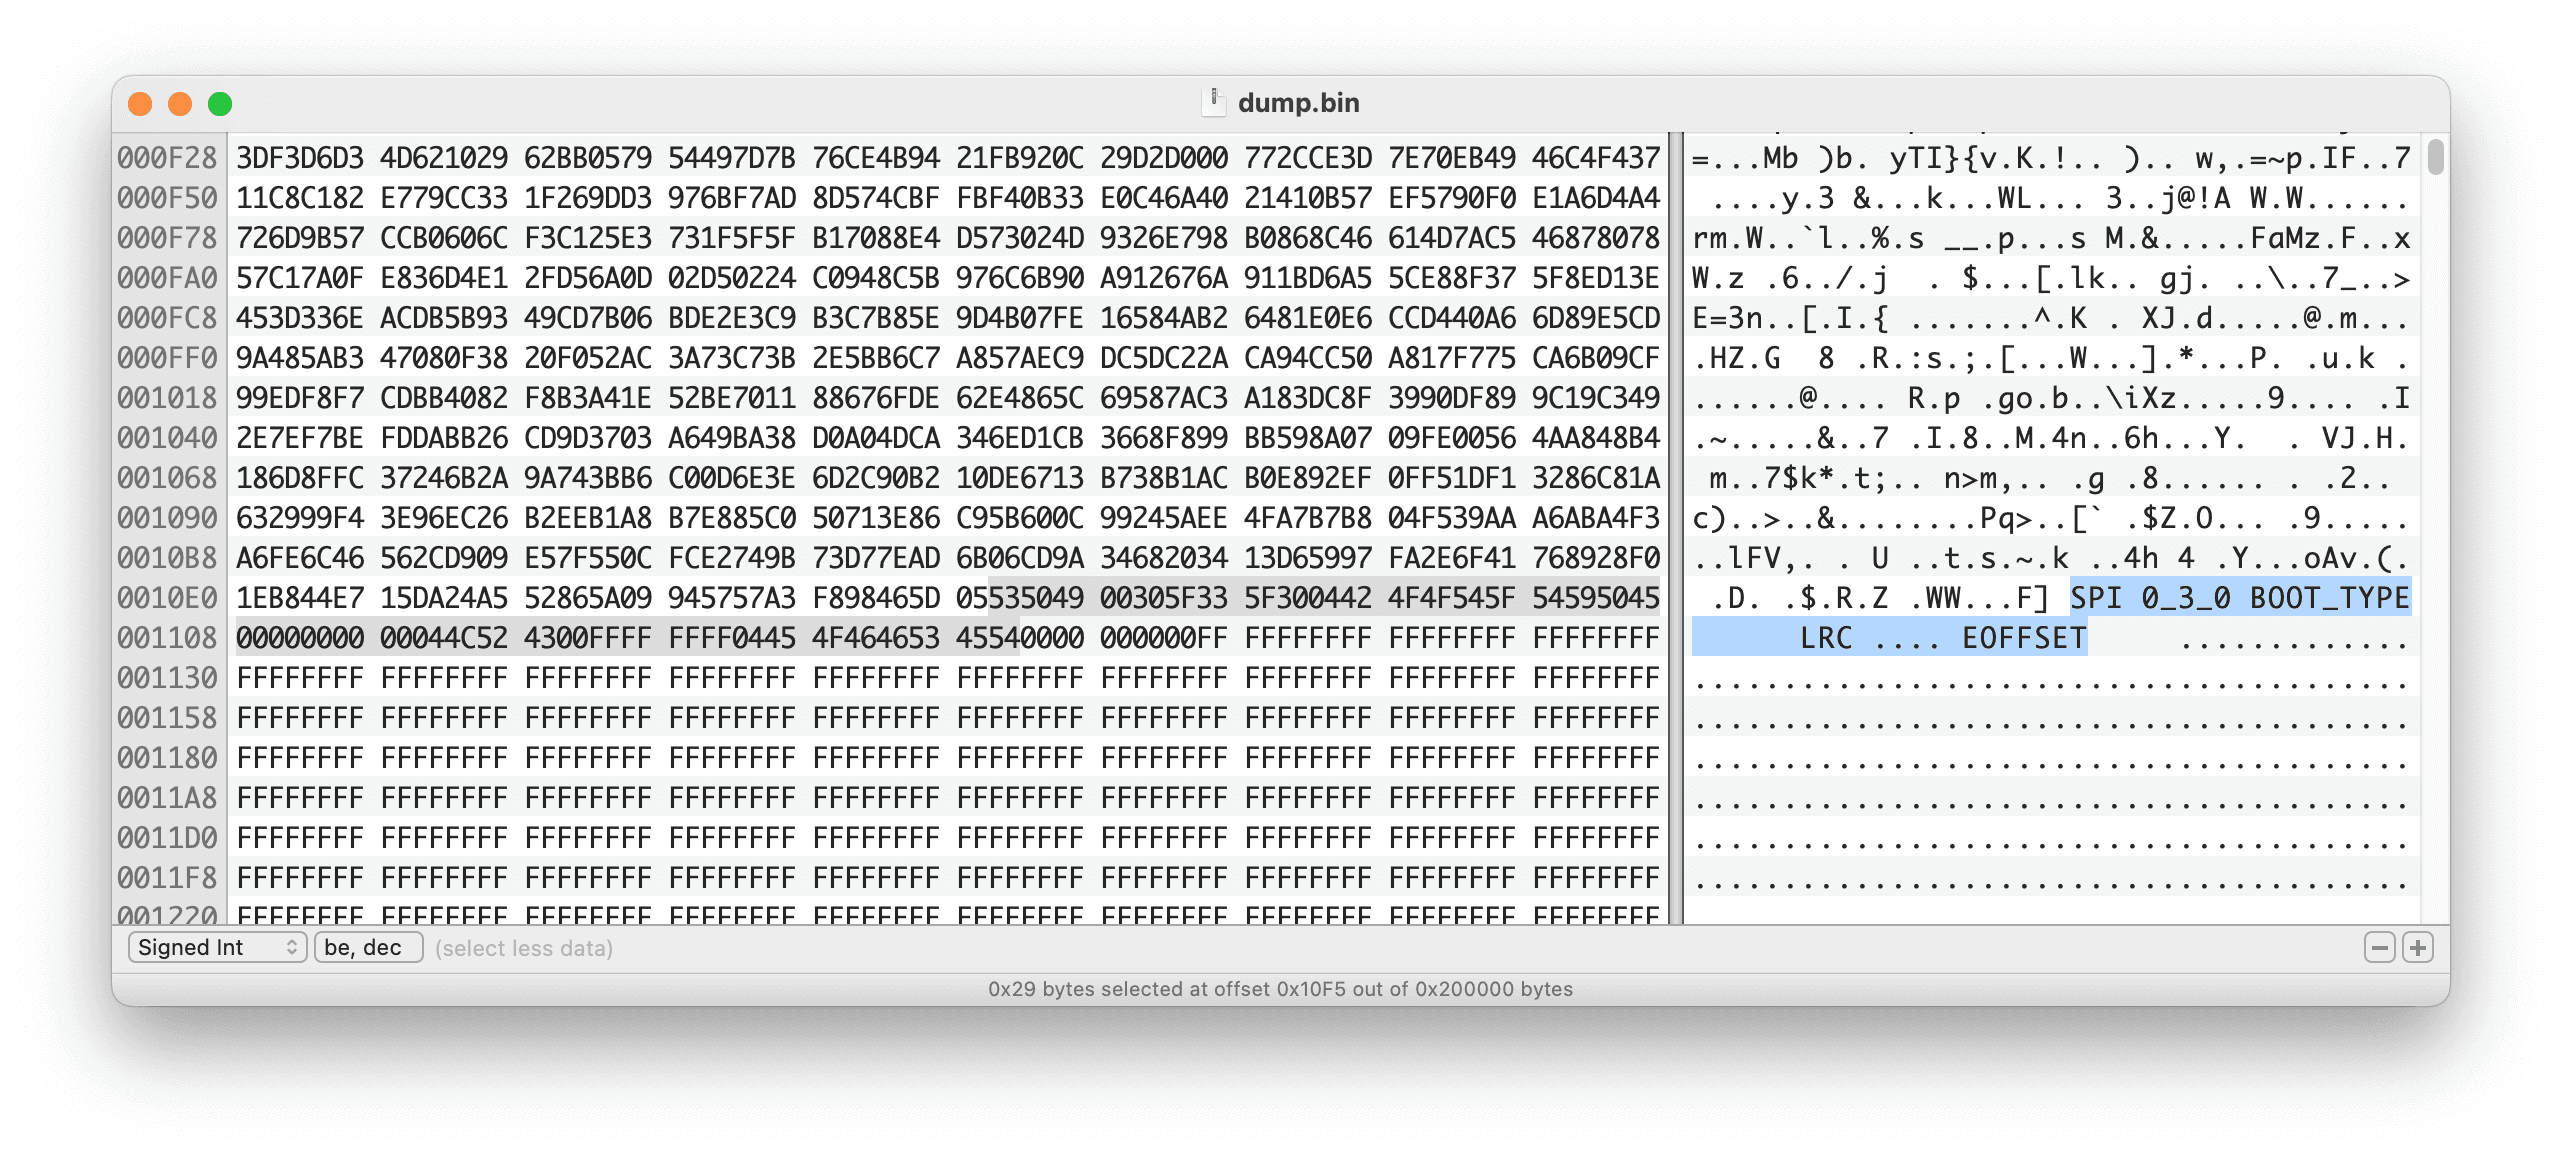Click the red close window button

[140, 104]
